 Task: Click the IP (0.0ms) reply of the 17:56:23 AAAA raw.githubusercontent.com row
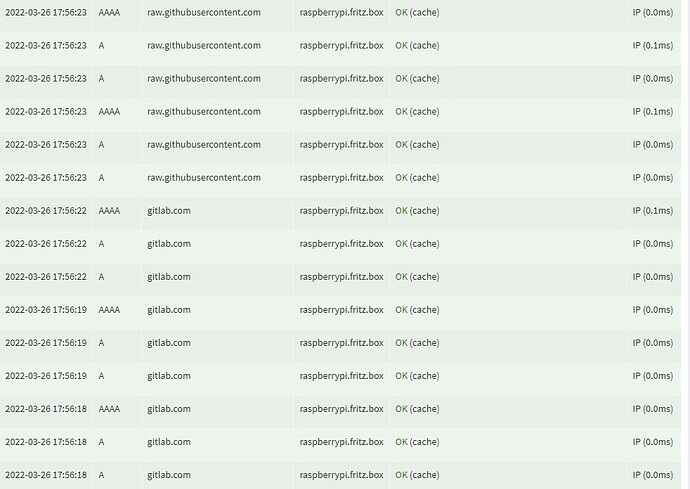653,12
